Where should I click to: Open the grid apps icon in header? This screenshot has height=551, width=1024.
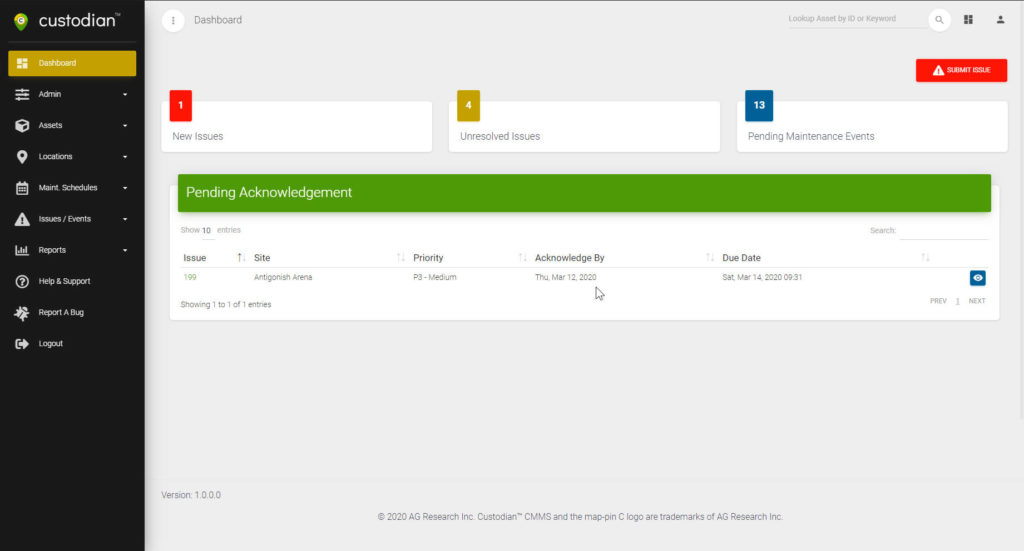968,20
